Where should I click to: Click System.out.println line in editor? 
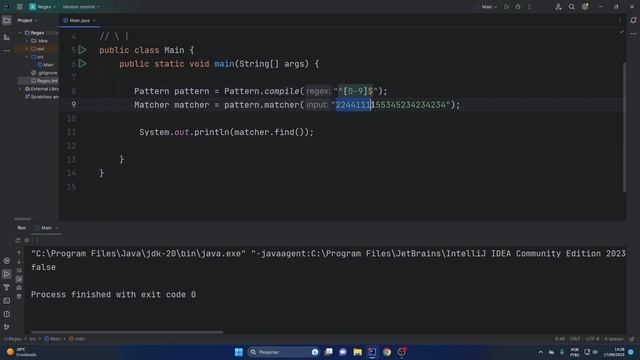[x=227, y=132]
